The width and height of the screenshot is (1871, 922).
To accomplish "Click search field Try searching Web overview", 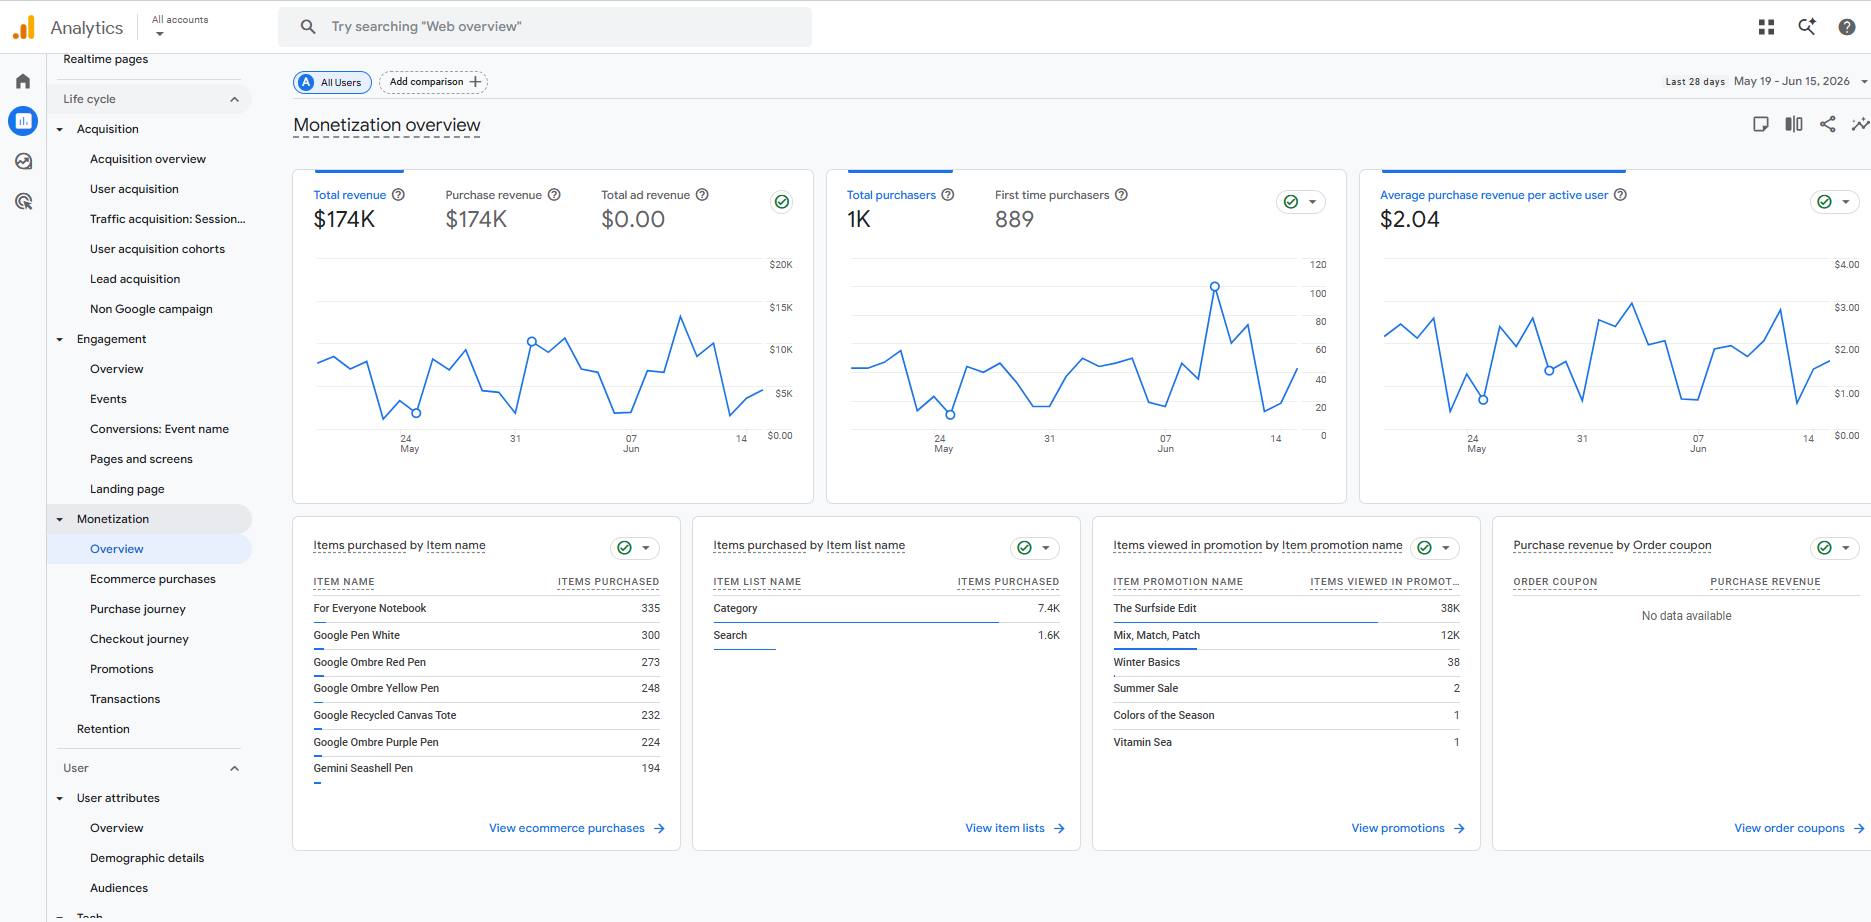I will tap(545, 27).
